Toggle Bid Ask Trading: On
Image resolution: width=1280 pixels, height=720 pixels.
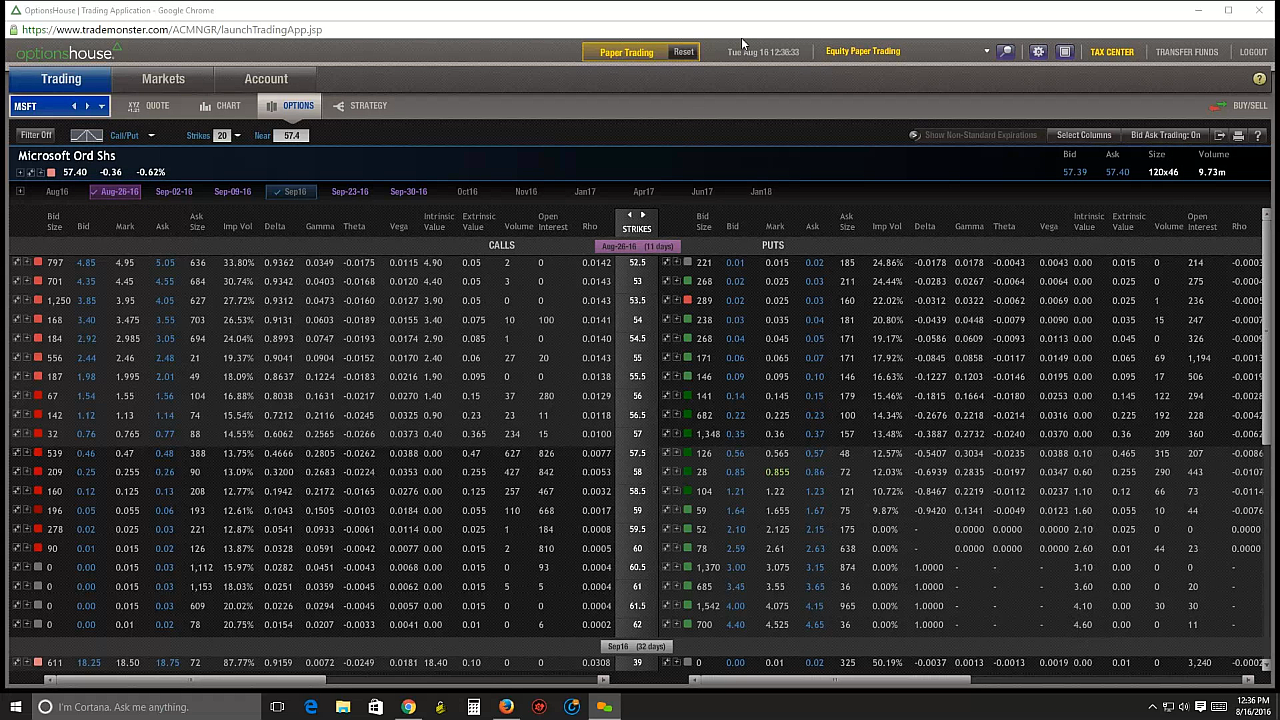(x=1166, y=135)
